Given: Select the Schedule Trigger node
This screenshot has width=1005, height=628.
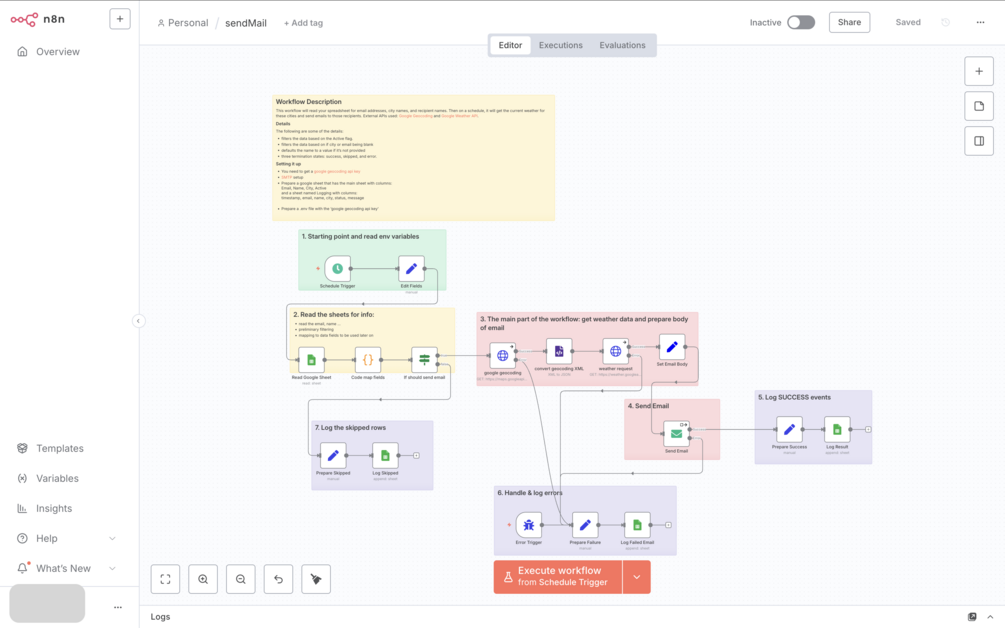Looking at the screenshot, I should [337, 269].
